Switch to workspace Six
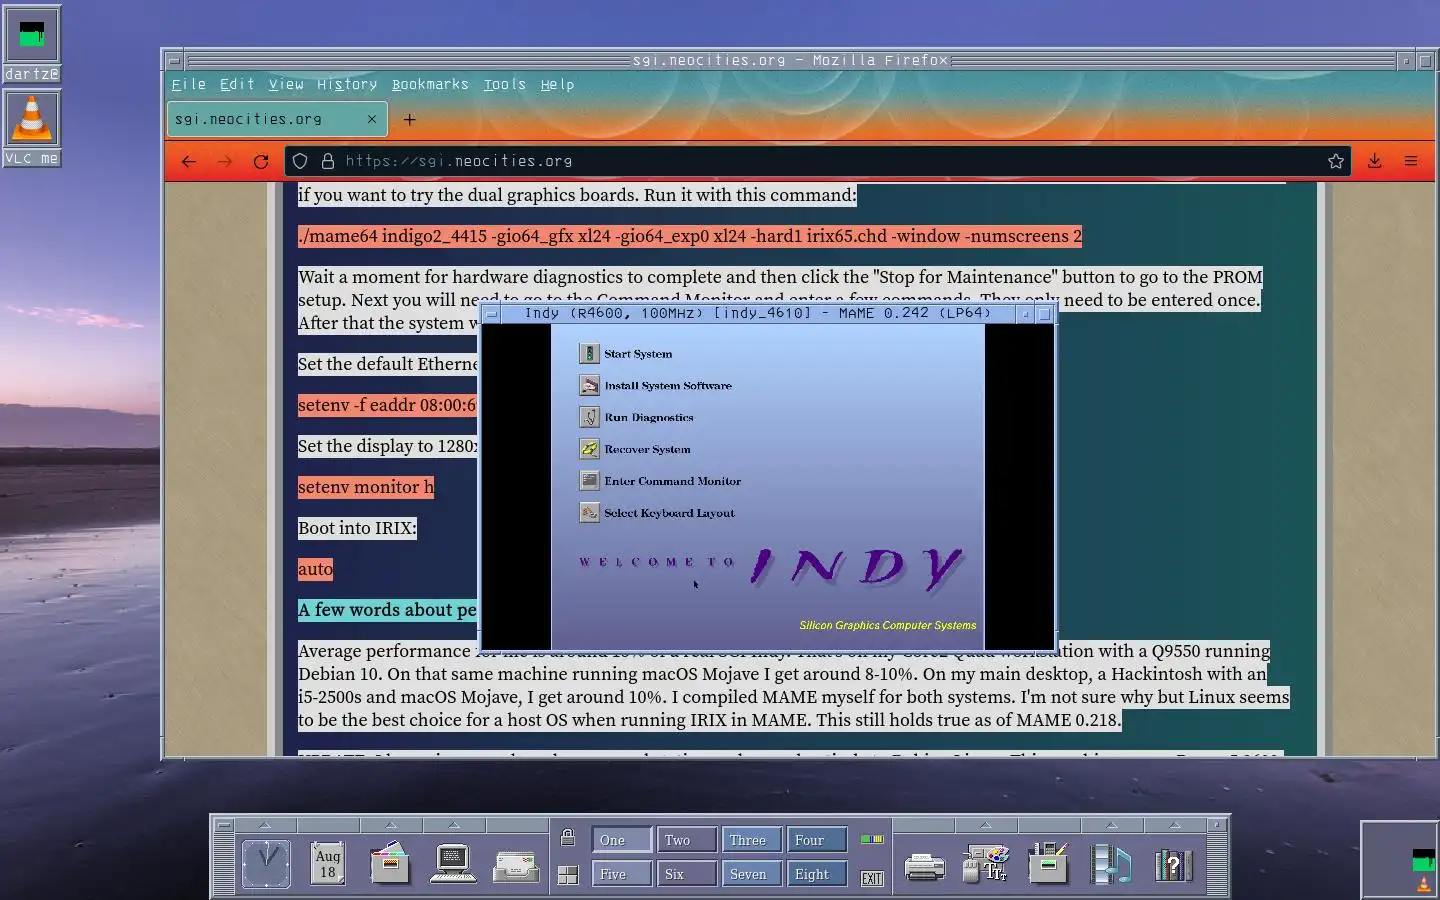 click(686, 874)
